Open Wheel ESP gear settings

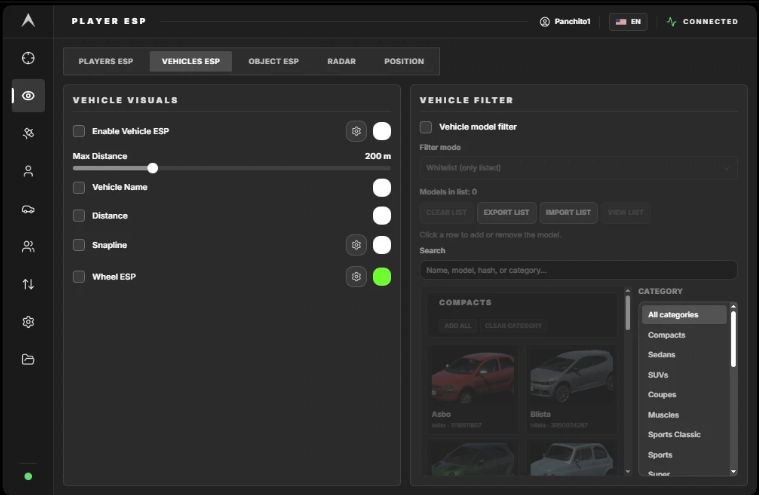[356, 277]
